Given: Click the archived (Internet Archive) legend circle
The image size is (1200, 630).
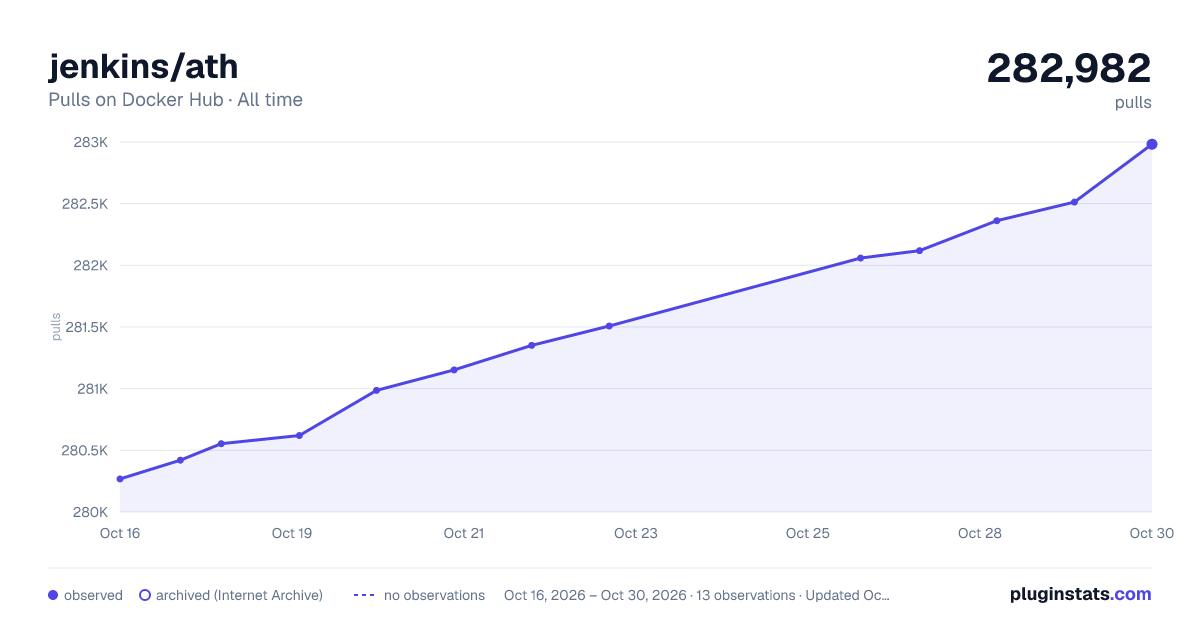Looking at the screenshot, I should point(144,595).
